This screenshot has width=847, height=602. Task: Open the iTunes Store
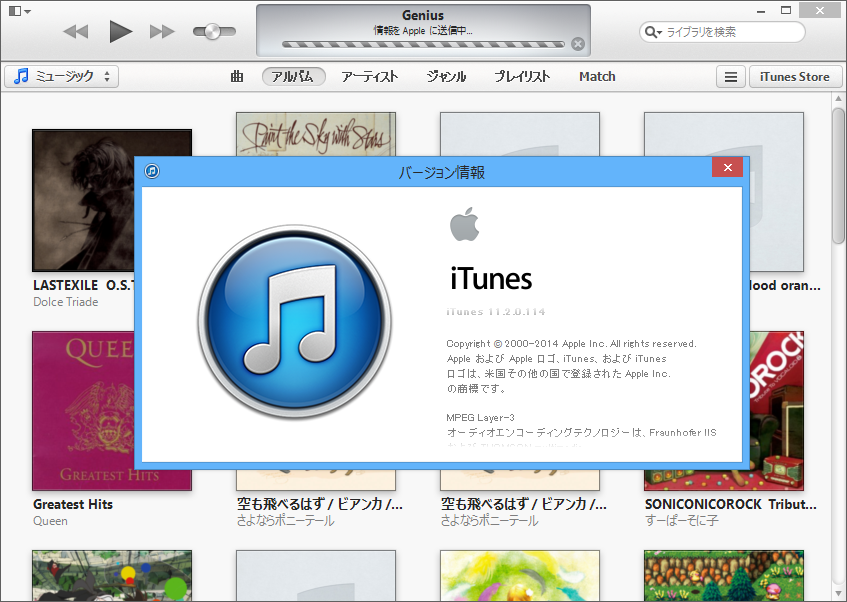point(795,76)
